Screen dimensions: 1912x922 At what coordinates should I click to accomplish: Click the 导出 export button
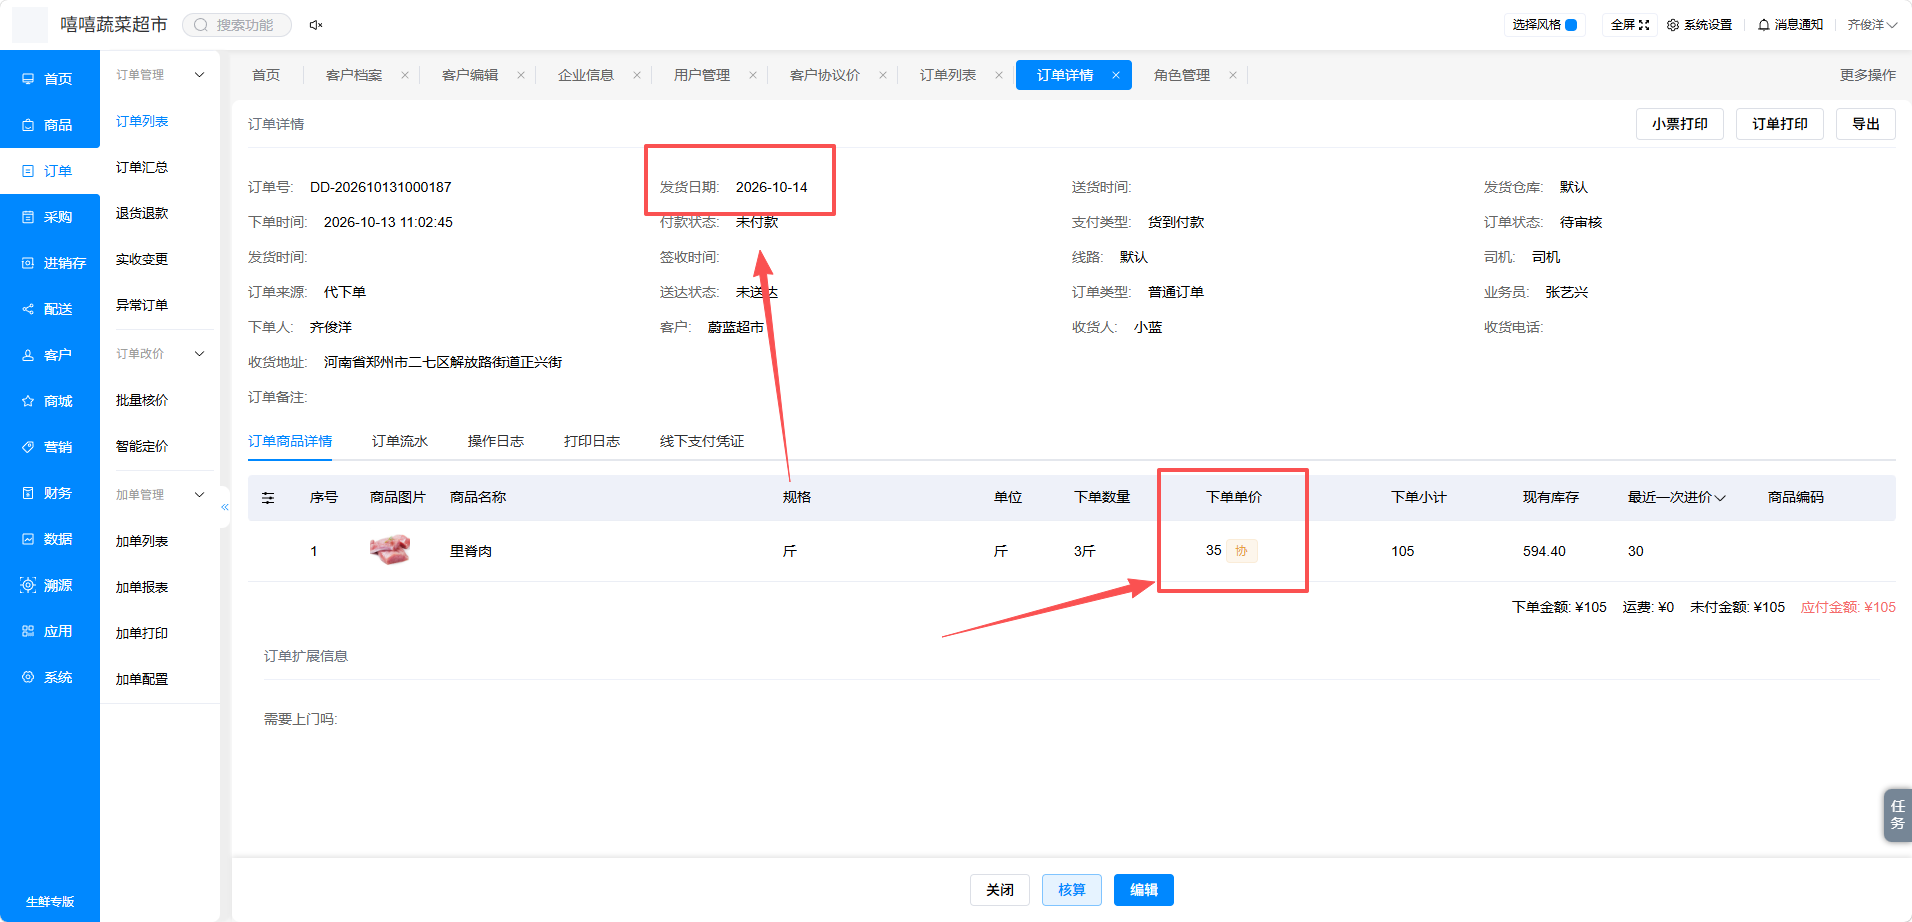[x=1866, y=124]
